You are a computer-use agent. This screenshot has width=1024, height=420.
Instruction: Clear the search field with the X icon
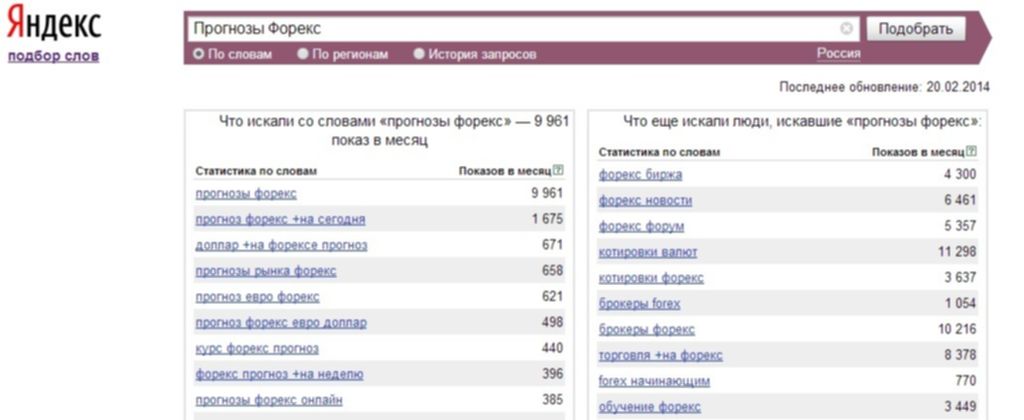point(846,29)
